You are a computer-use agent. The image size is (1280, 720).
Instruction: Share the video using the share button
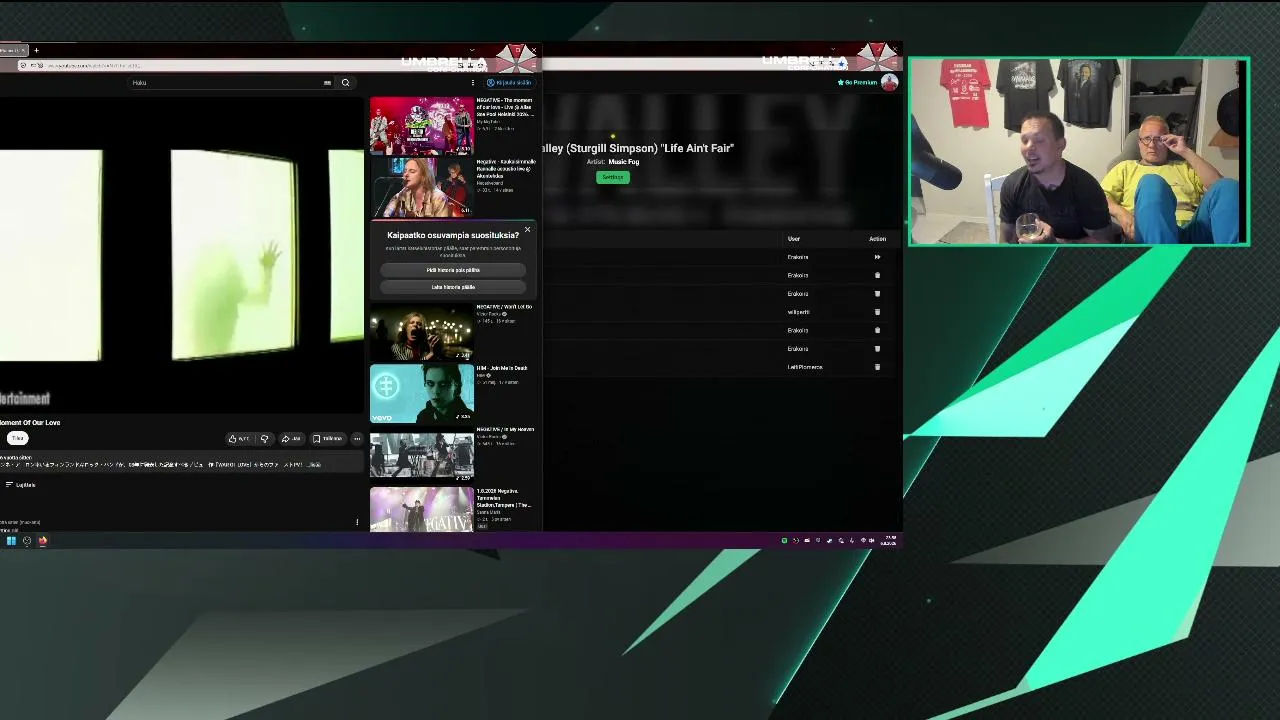[x=291, y=438]
